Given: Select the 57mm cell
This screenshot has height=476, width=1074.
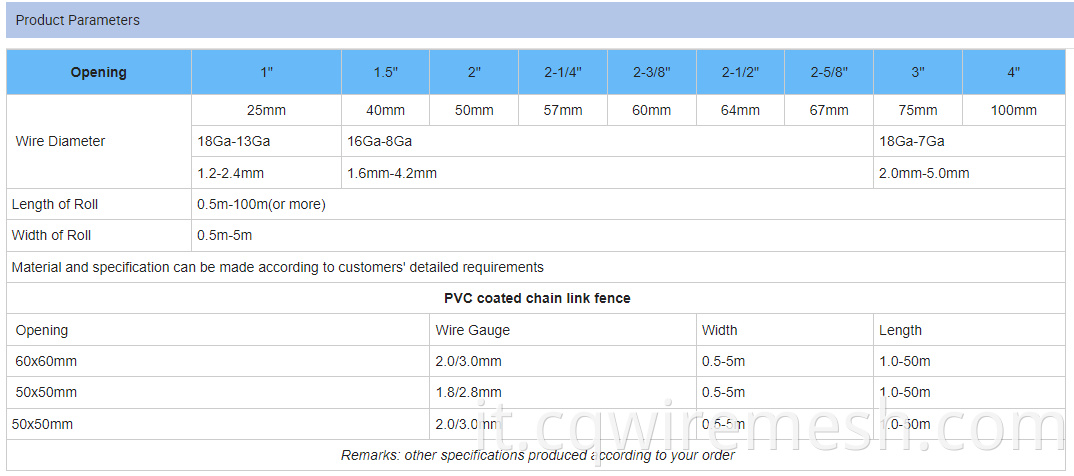Looking at the screenshot, I should click(563, 110).
